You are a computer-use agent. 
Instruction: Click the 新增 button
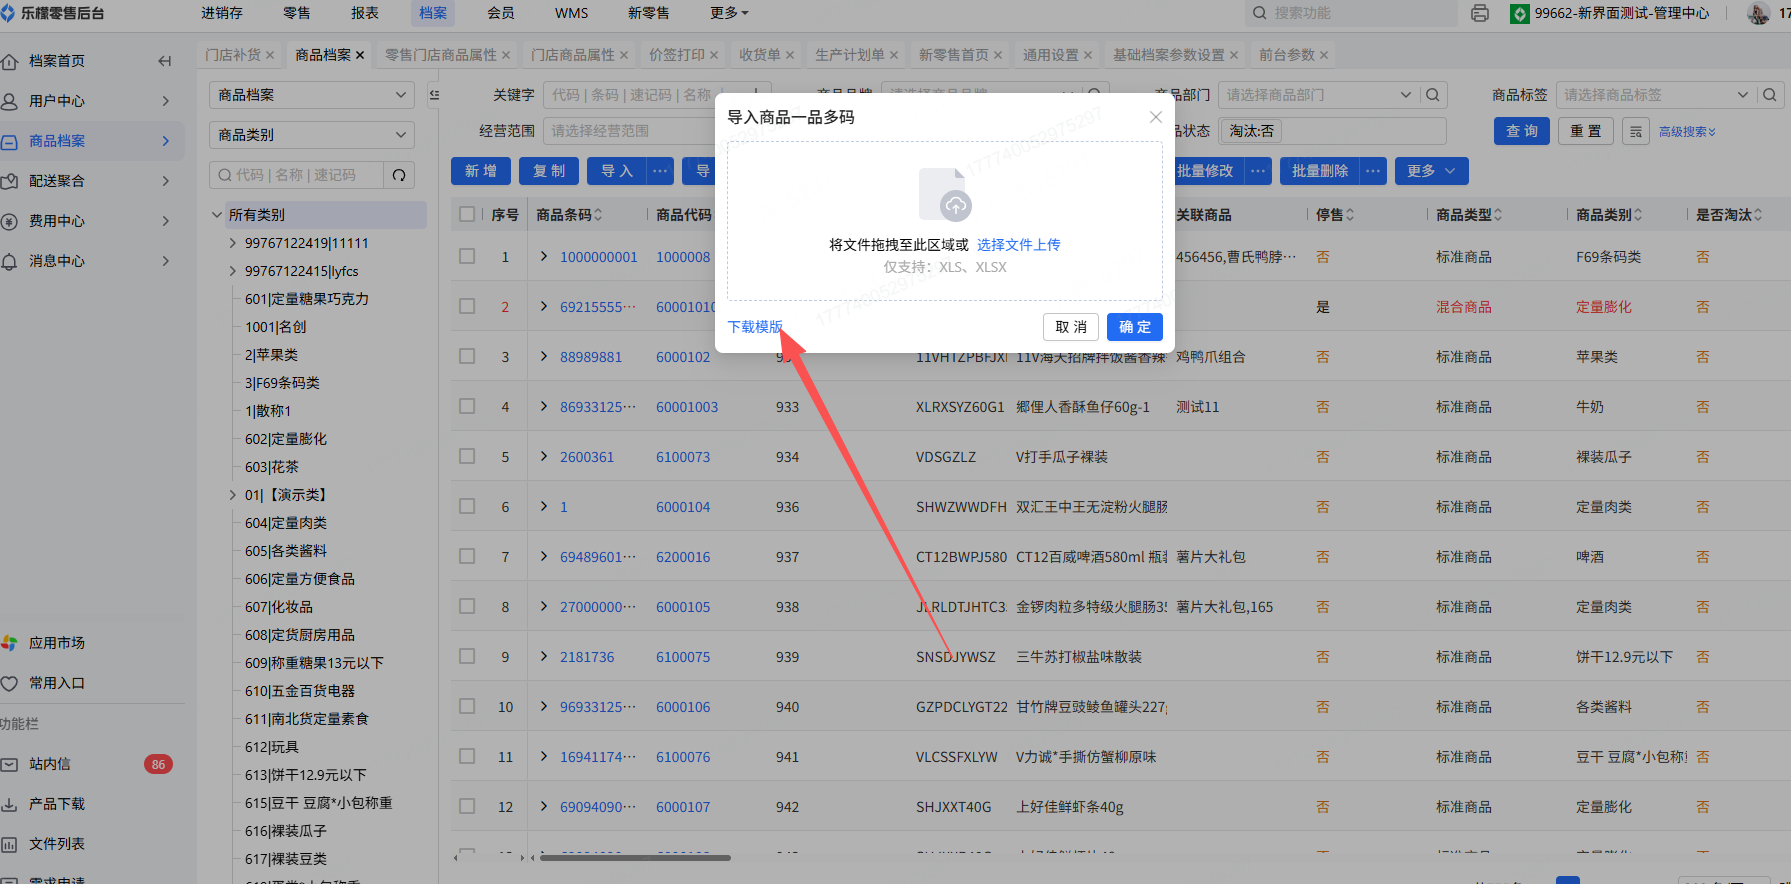point(481,171)
